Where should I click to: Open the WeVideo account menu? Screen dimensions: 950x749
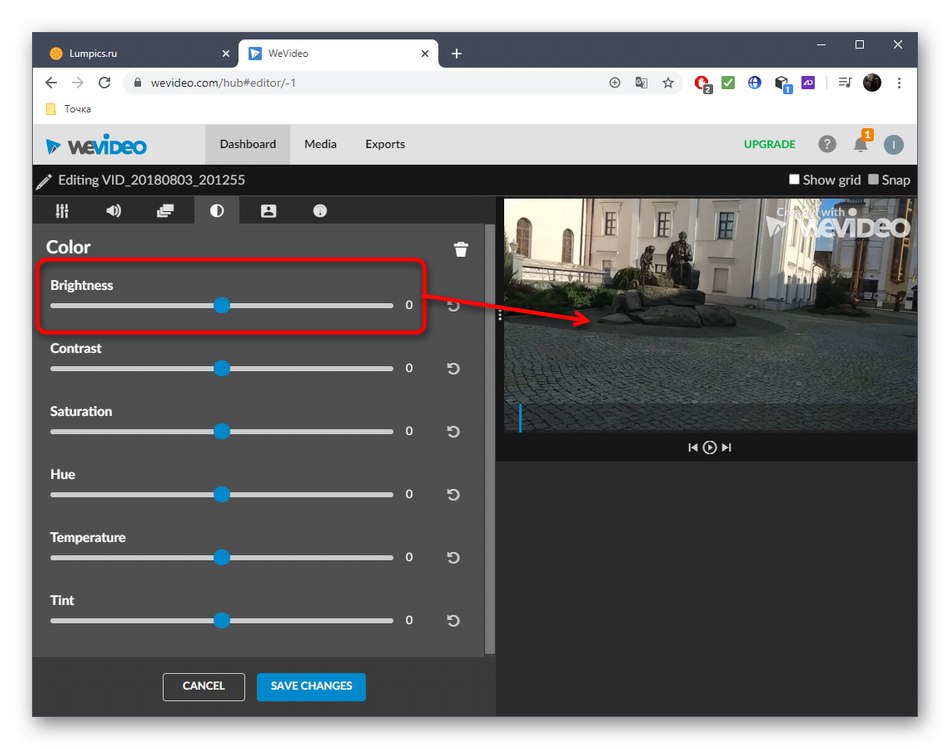coord(893,144)
